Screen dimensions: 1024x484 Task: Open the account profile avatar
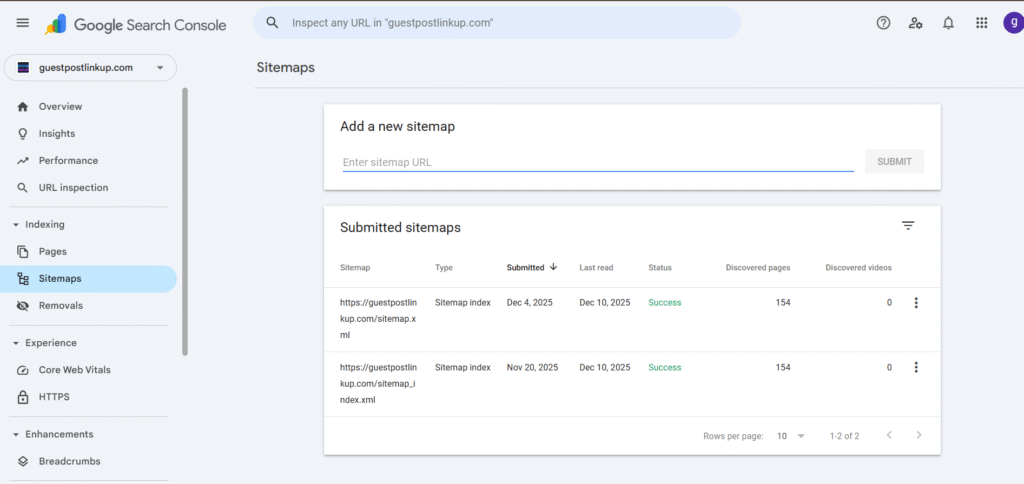click(x=1012, y=23)
